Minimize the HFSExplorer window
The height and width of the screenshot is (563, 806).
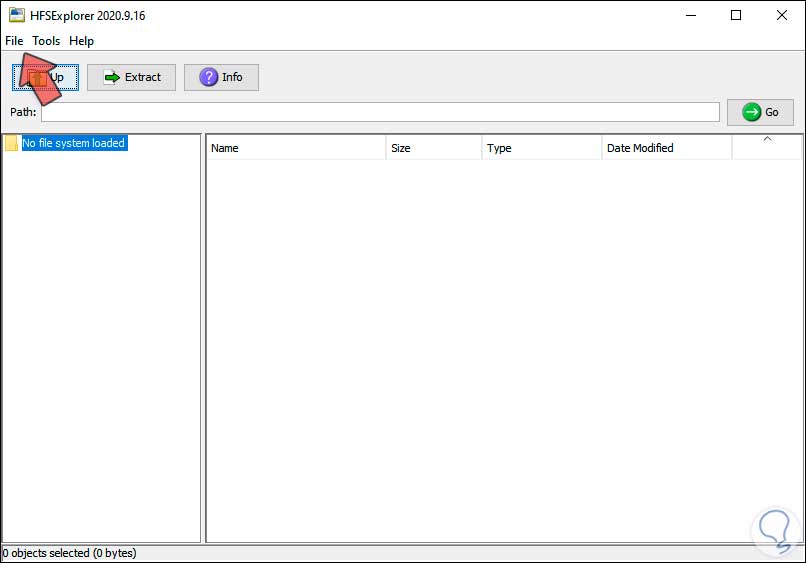pos(691,15)
